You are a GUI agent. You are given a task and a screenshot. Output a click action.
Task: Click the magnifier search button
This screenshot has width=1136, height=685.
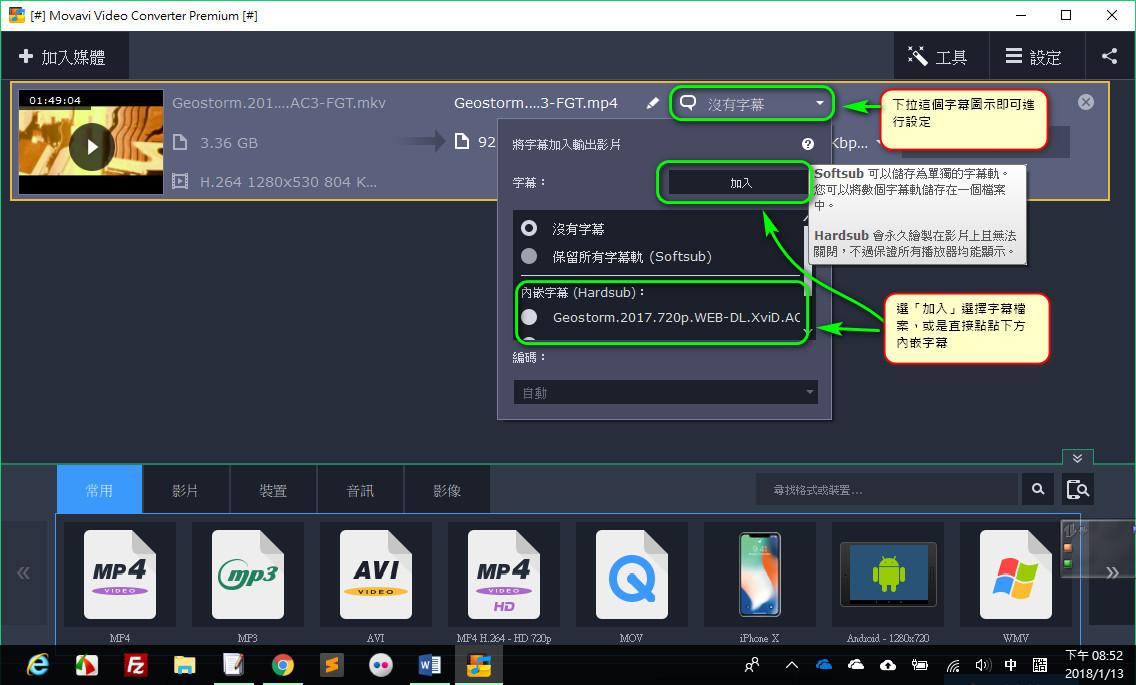point(1038,490)
